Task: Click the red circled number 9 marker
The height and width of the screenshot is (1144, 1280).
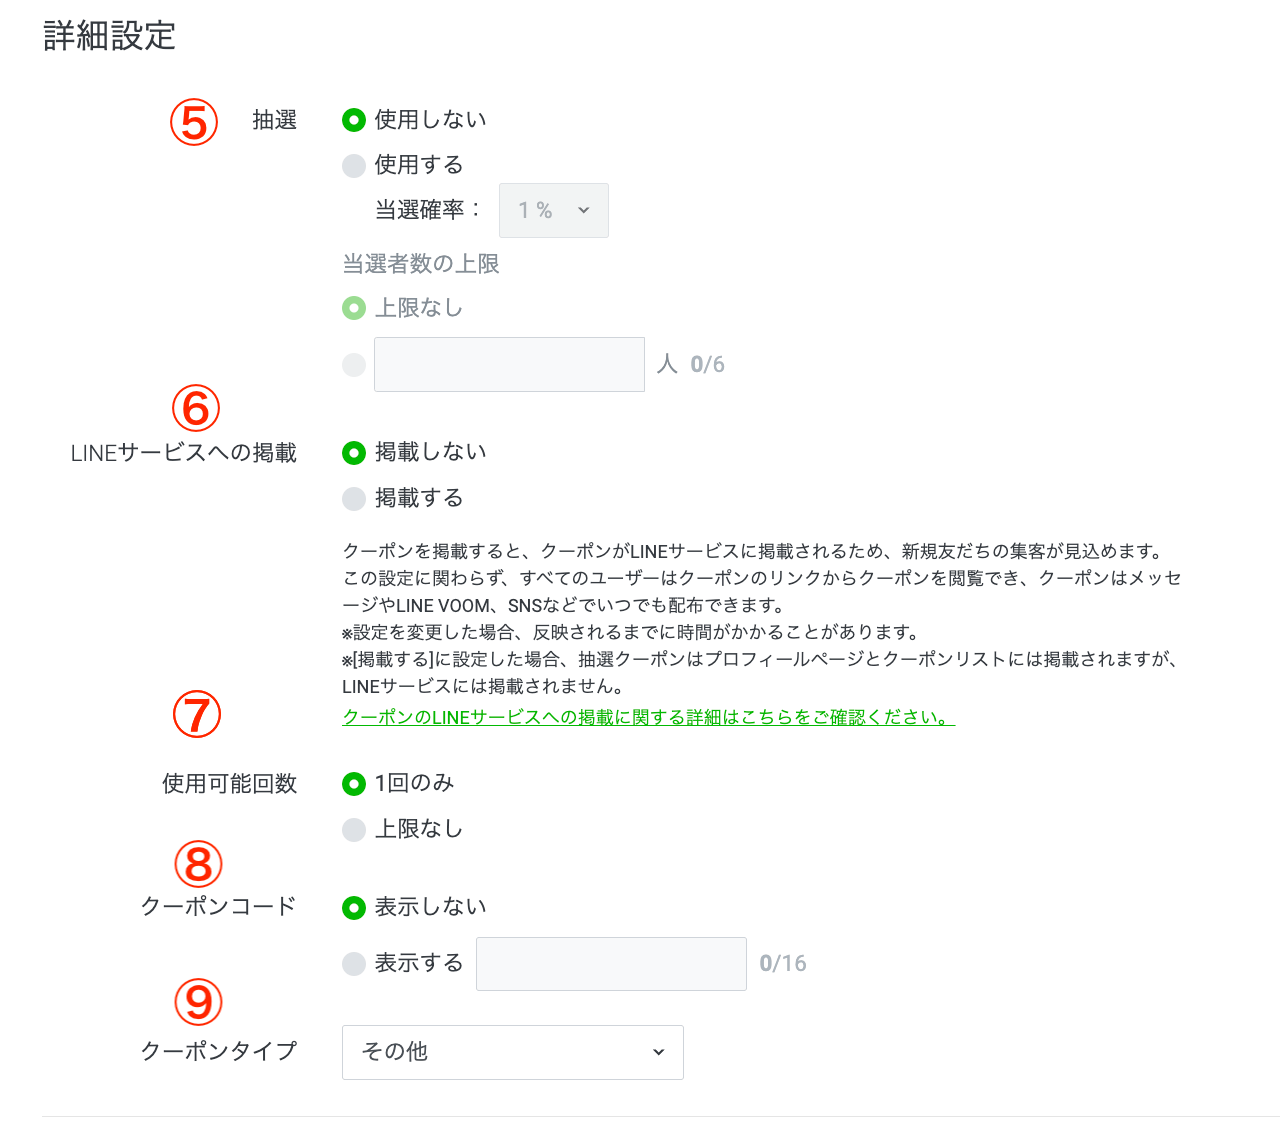Action: (x=198, y=1002)
